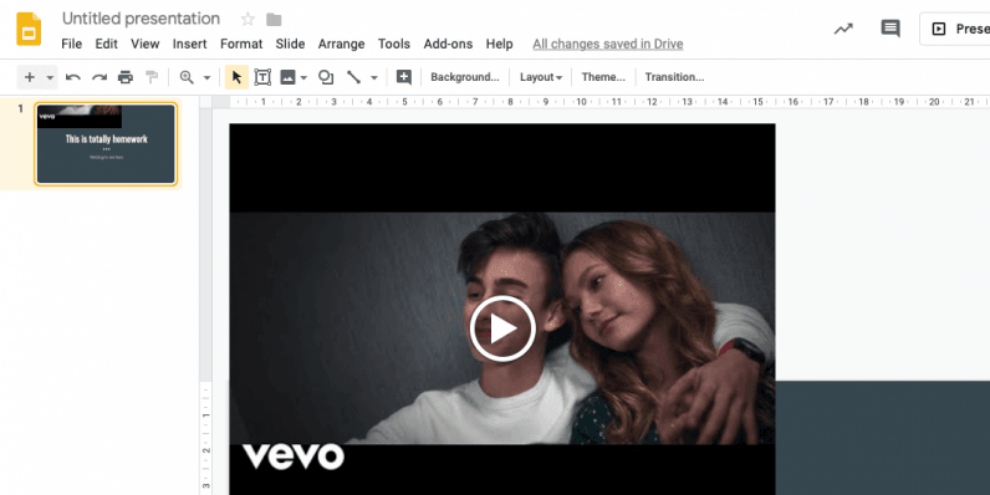Open the File menu

click(71, 44)
